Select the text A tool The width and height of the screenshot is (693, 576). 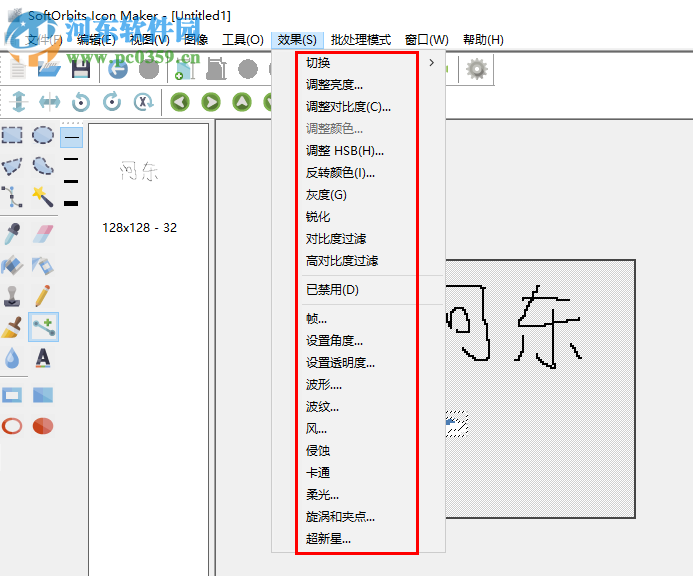pyautogui.click(x=43, y=358)
